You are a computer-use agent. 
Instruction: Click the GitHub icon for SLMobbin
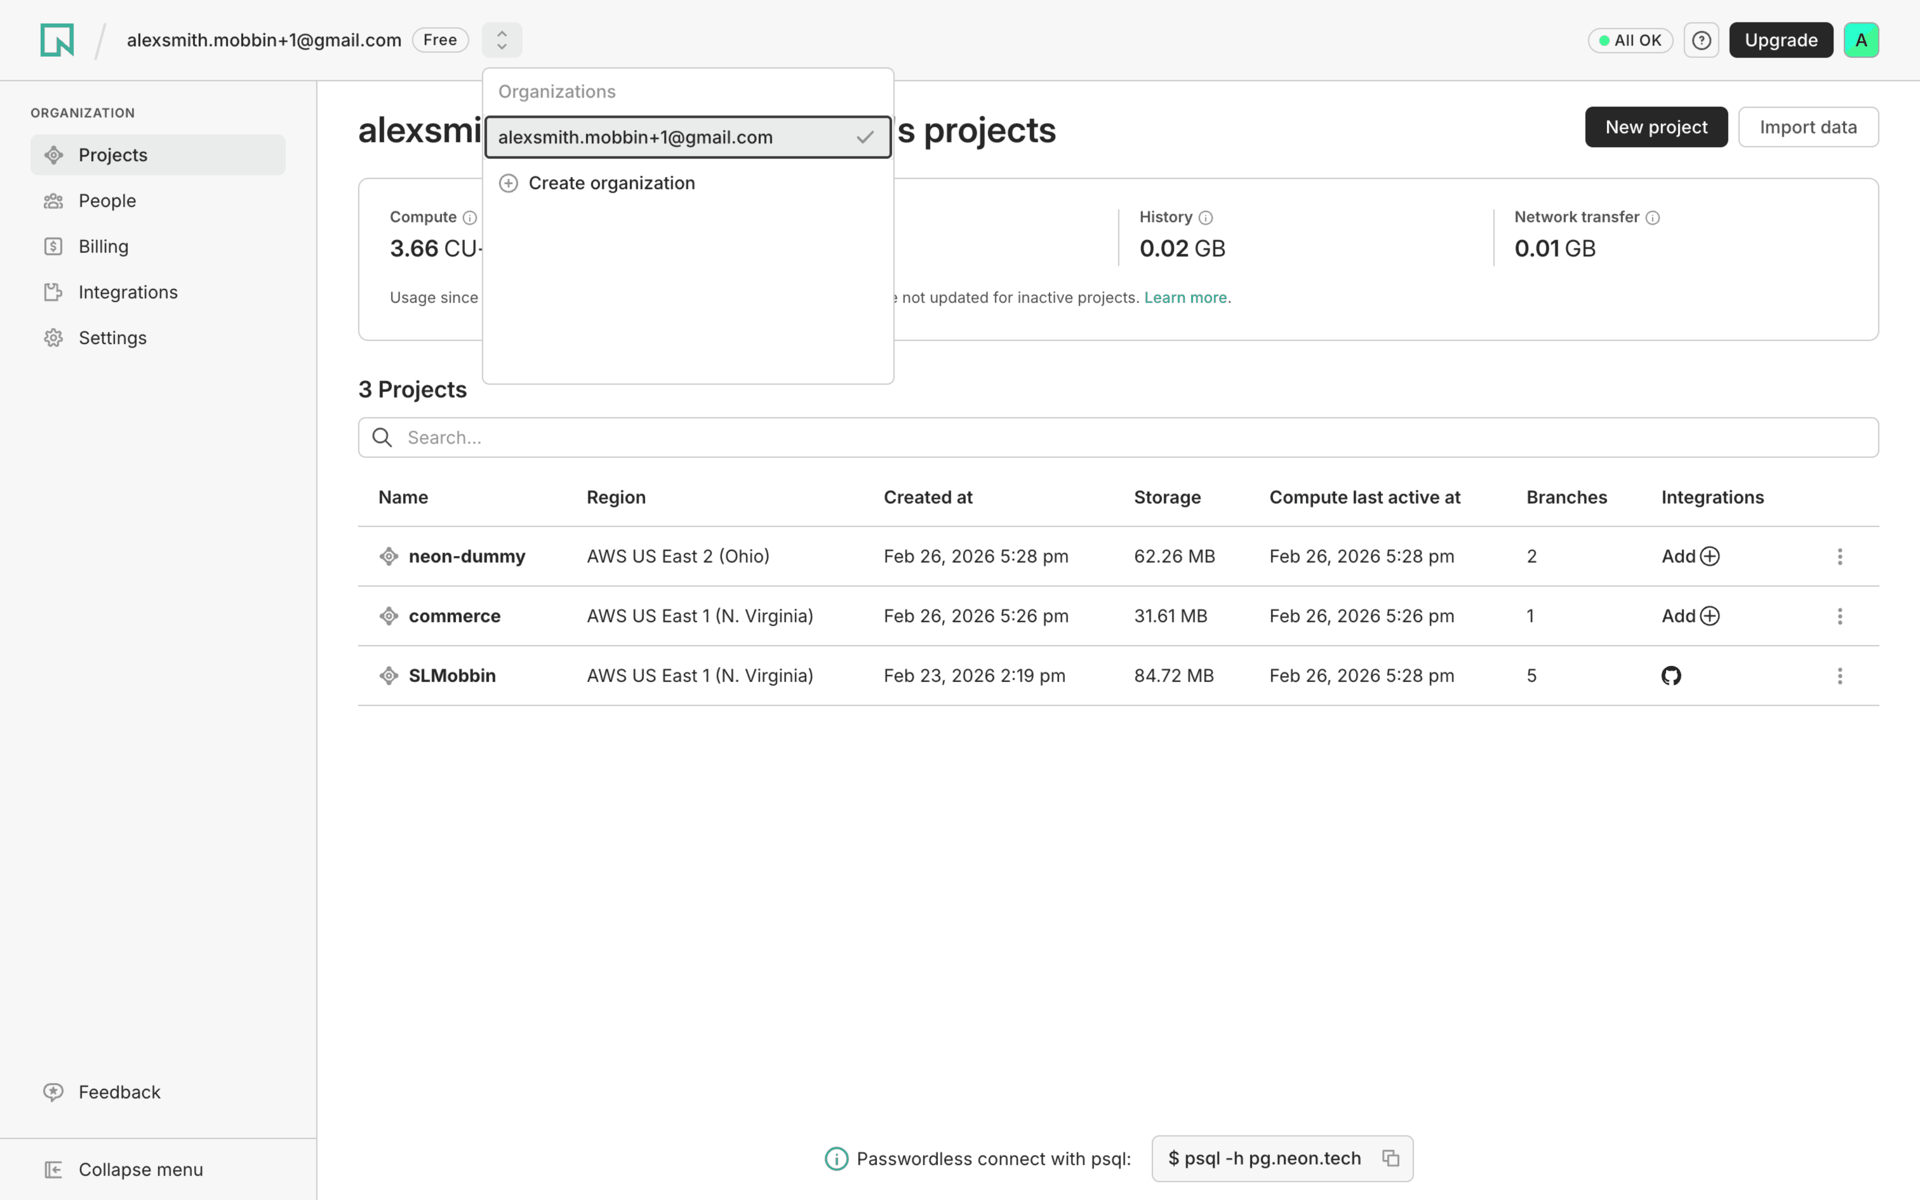click(x=1671, y=676)
